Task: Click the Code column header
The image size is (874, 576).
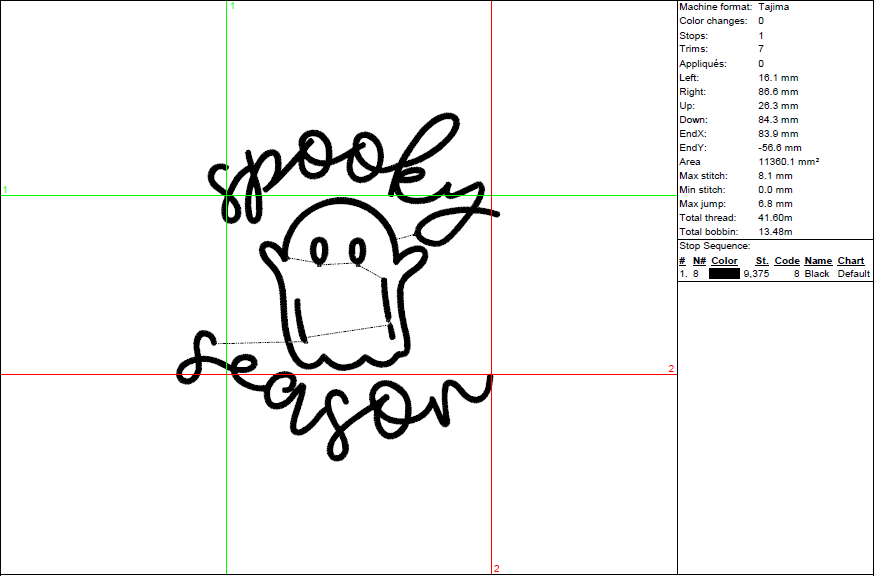Action: (786, 261)
